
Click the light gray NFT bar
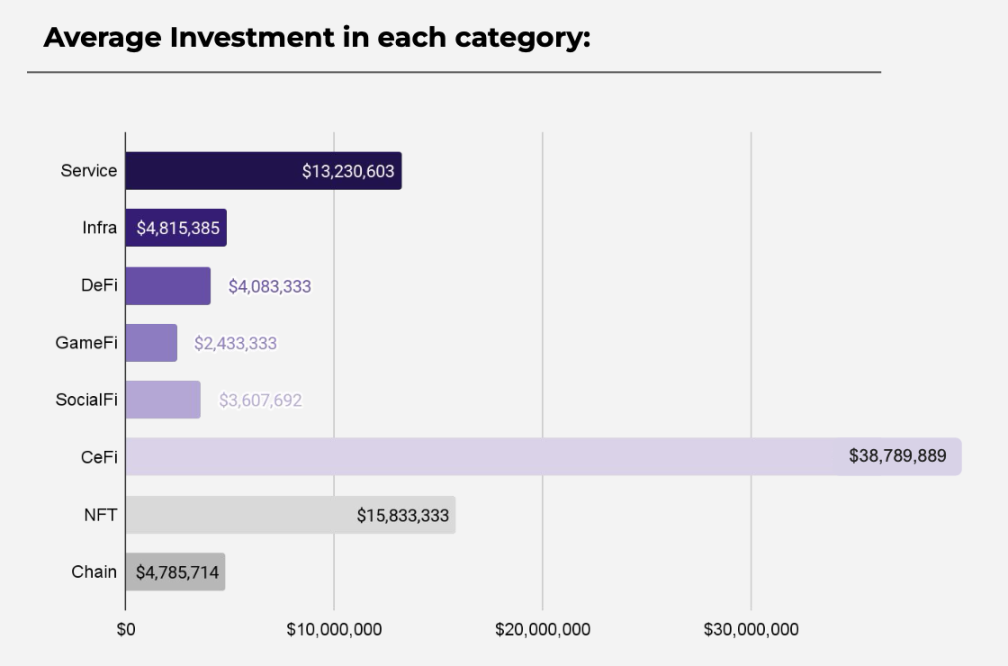coord(291,515)
